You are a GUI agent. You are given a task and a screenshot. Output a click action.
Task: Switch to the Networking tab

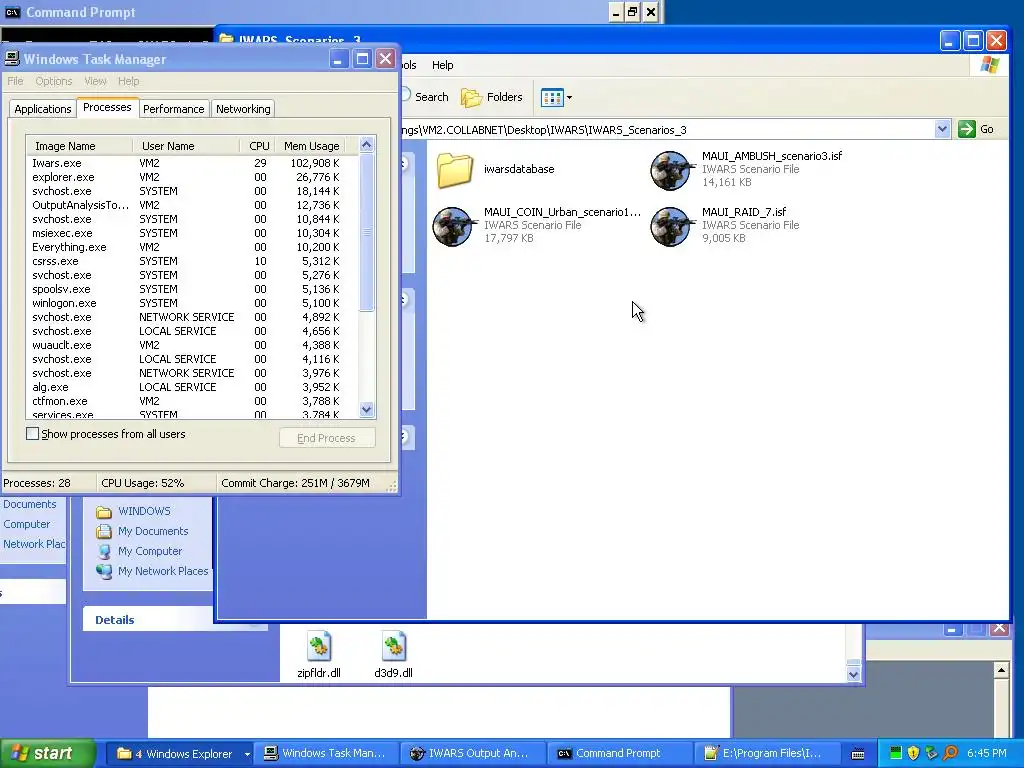click(243, 109)
